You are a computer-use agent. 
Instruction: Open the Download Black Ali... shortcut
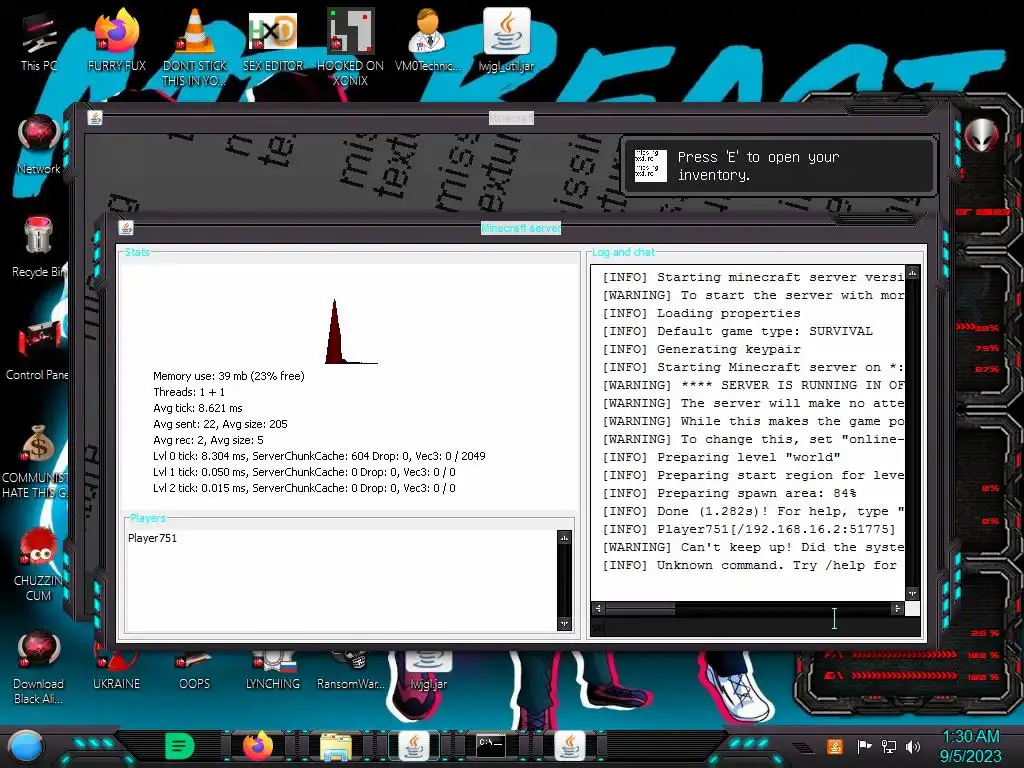click(38, 667)
